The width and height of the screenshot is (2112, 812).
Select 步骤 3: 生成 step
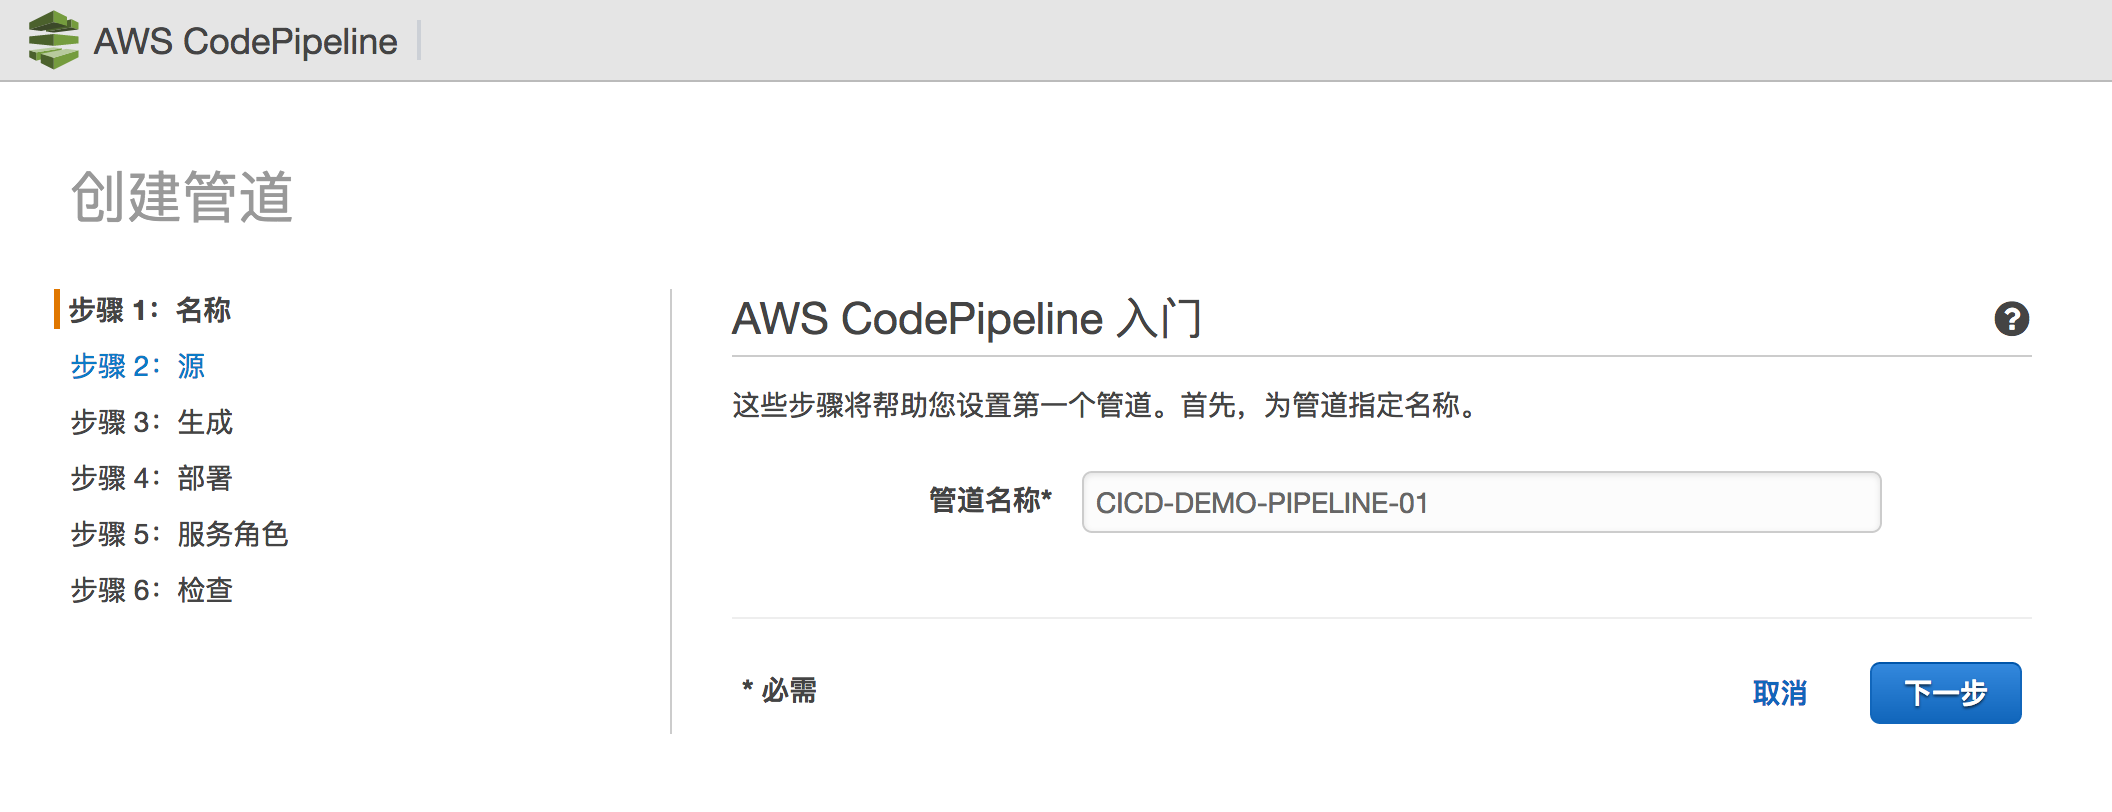(151, 422)
